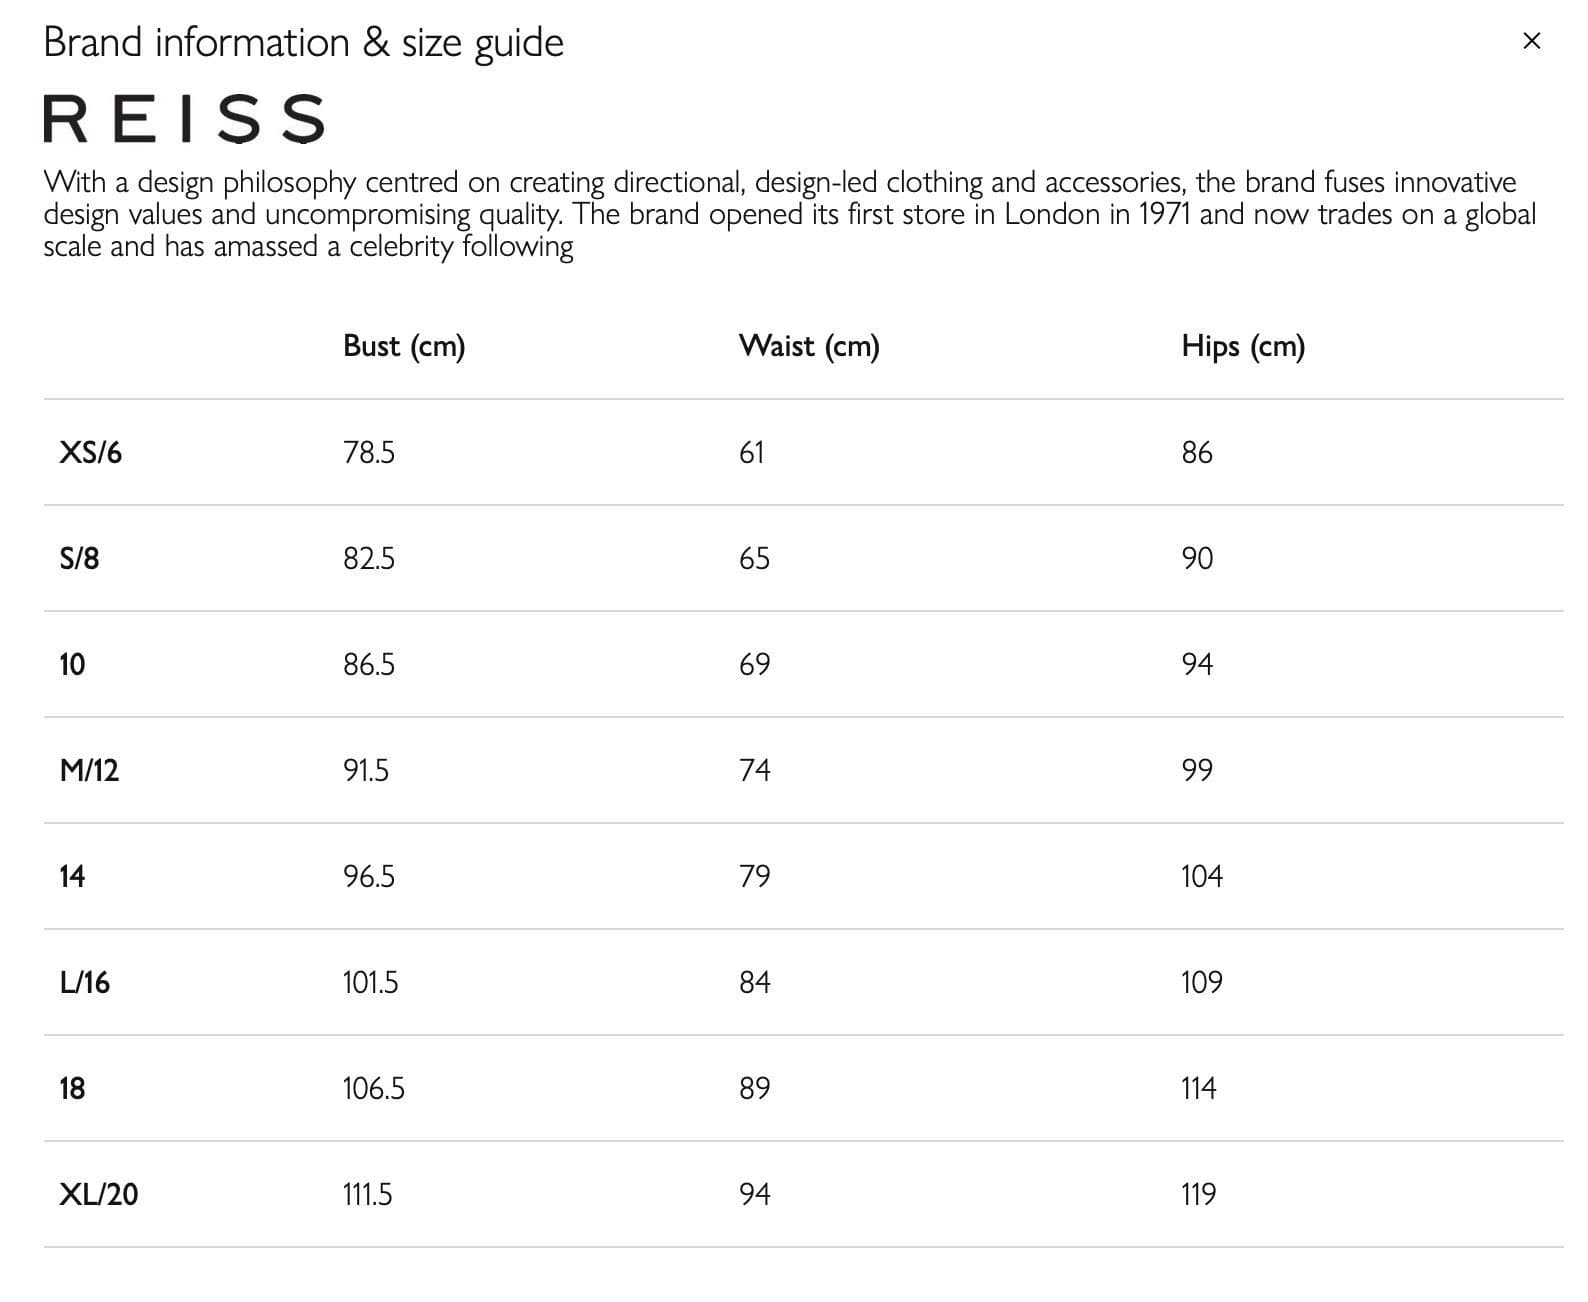The width and height of the screenshot is (1588, 1302).
Task: Click the 119 hips value
Action: click(x=1199, y=1195)
